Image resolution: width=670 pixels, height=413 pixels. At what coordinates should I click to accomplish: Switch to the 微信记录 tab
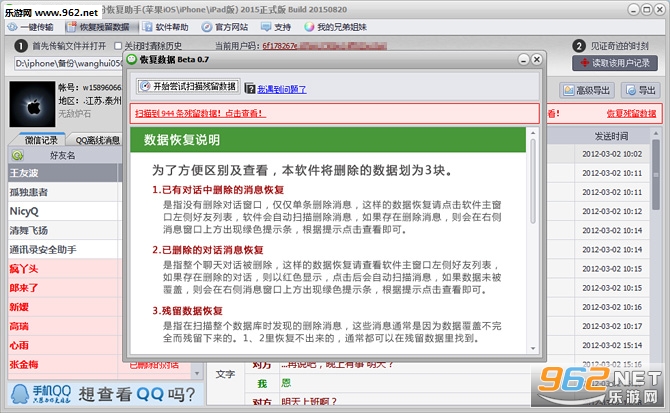41,140
